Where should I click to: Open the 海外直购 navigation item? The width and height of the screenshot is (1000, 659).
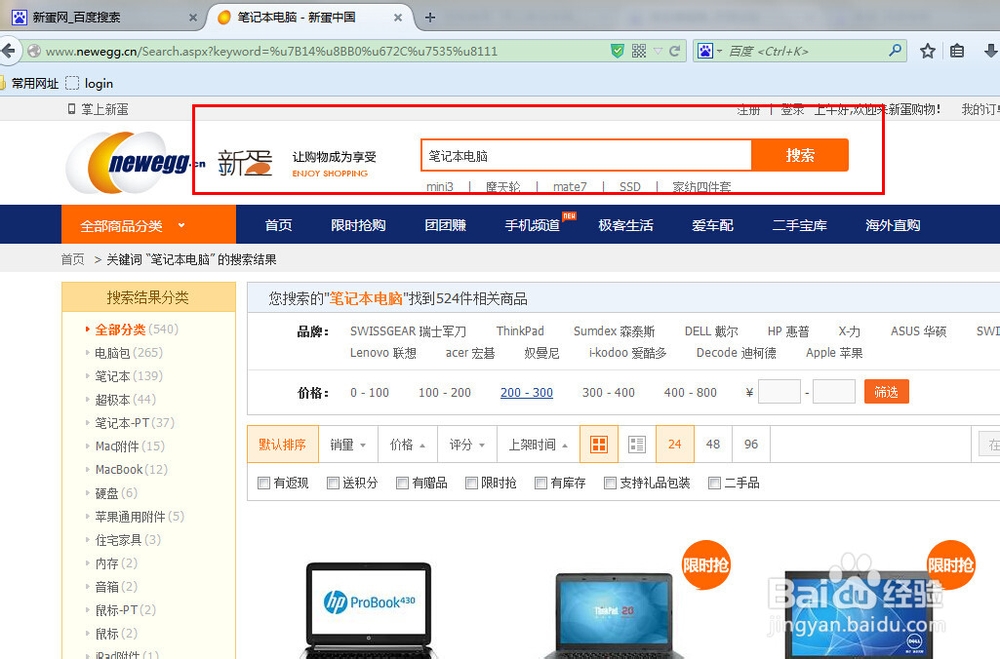[893, 225]
